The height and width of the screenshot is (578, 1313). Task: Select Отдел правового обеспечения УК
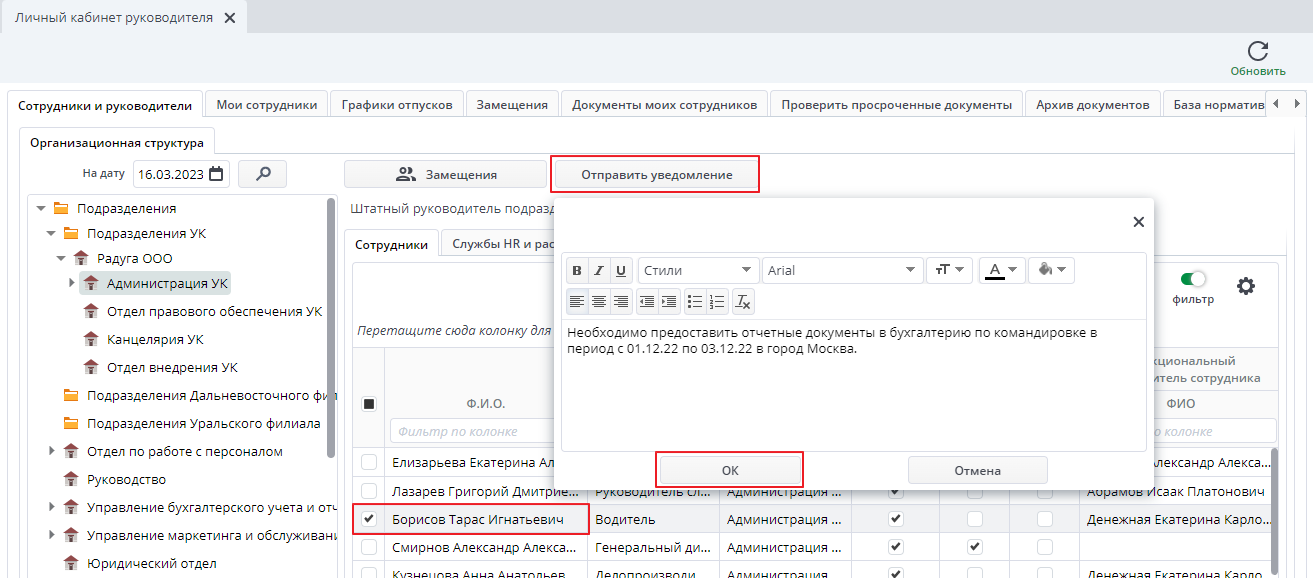tap(214, 311)
